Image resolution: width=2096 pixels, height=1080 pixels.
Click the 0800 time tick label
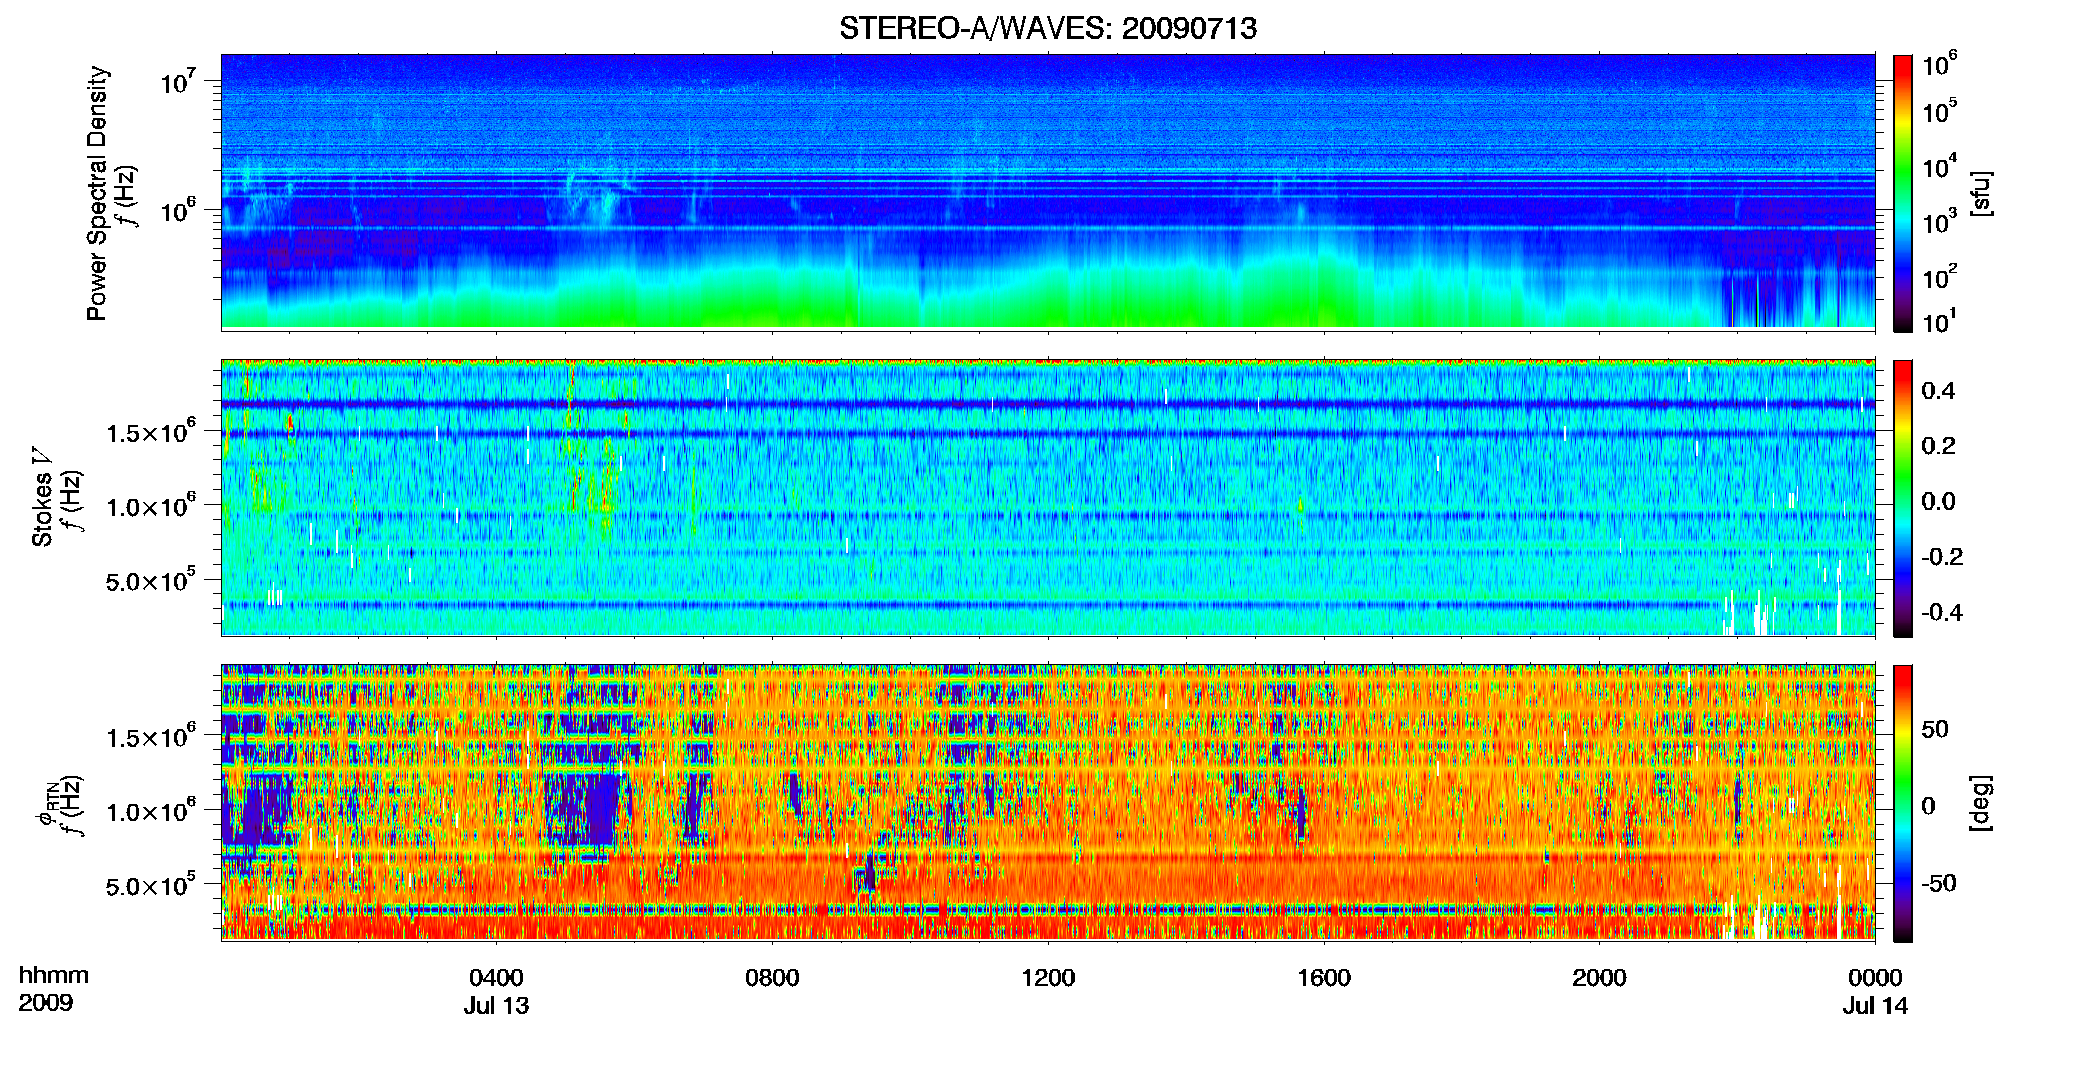click(772, 977)
